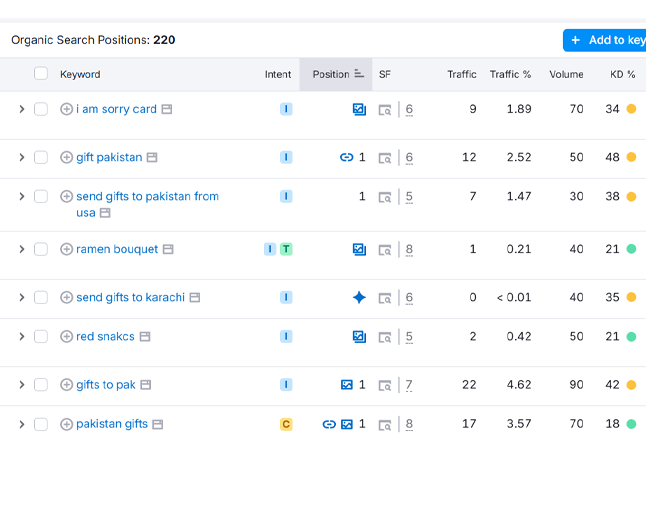Viewport: 646px width, 510px height.
Task: Click the sitelinks icon in 'gift pakistan' row
Action: pyautogui.click(x=346, y=157)
